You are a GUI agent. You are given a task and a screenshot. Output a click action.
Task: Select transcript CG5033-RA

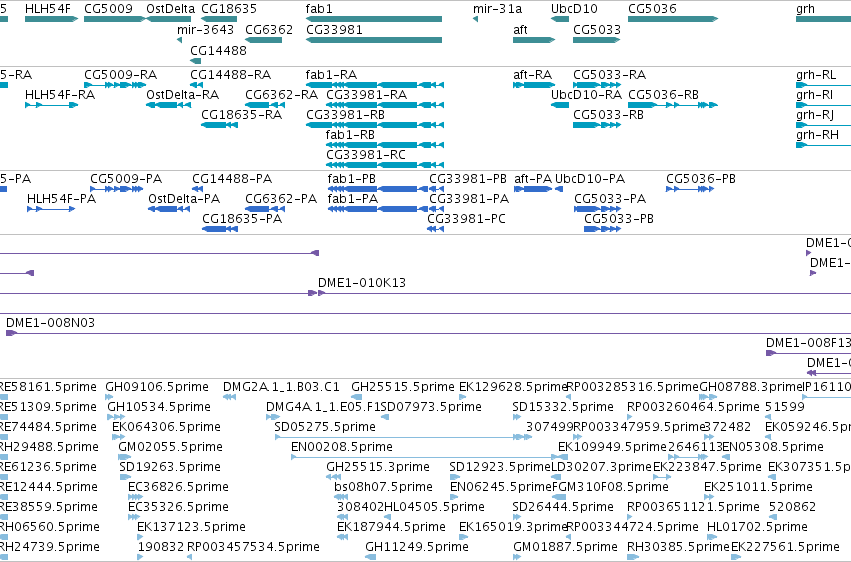(609, 74)
